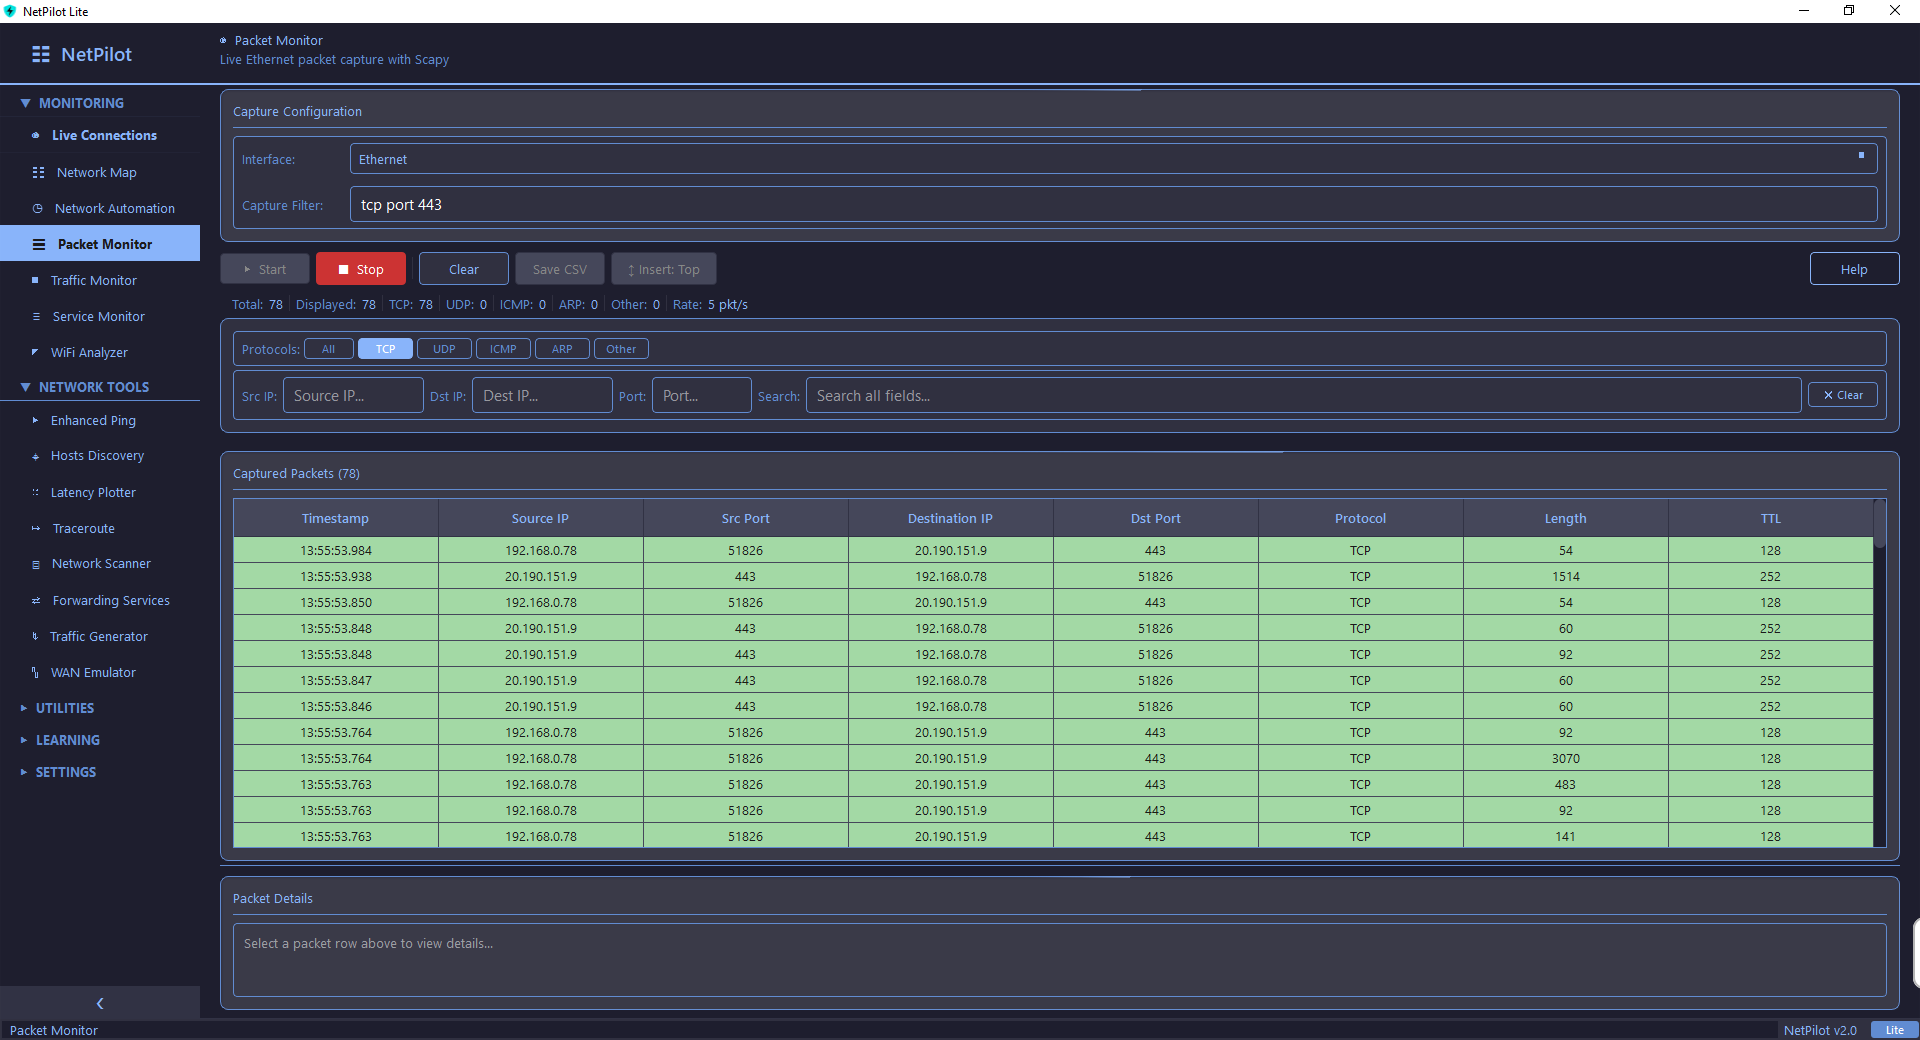This screenshot has width=1920, height=1040.
Task: Click the hamburger menu beside NetPilot
Action: [40, 54]
